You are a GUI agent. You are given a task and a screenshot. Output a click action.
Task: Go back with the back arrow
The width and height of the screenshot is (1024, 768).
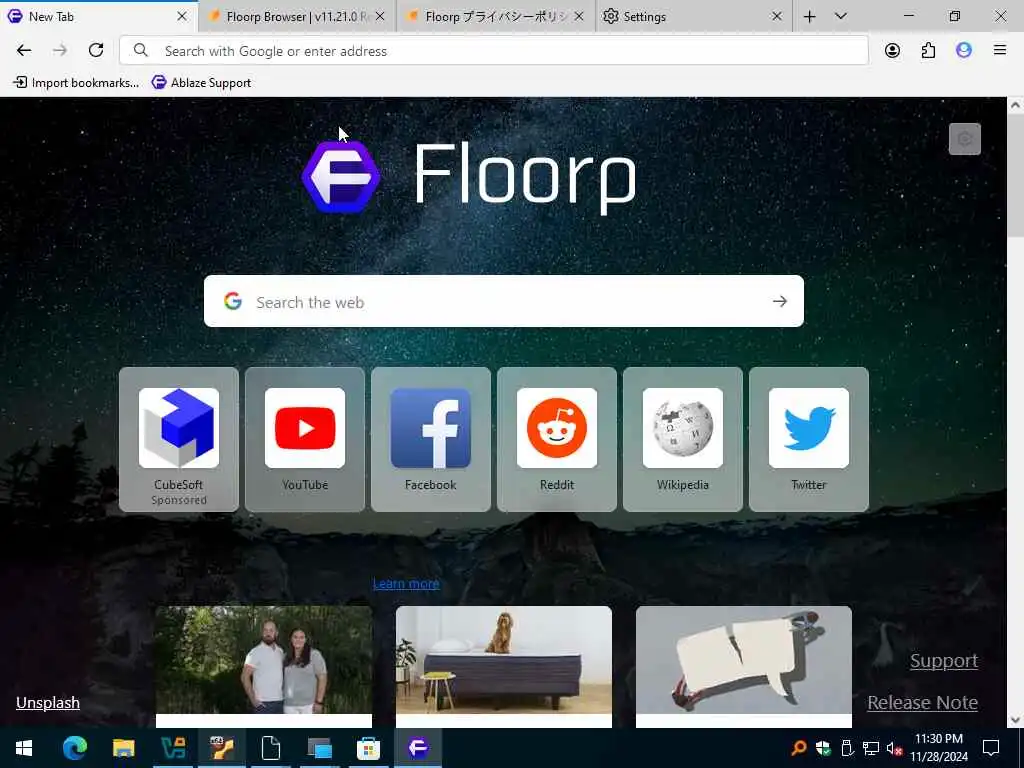coord(24,50)
